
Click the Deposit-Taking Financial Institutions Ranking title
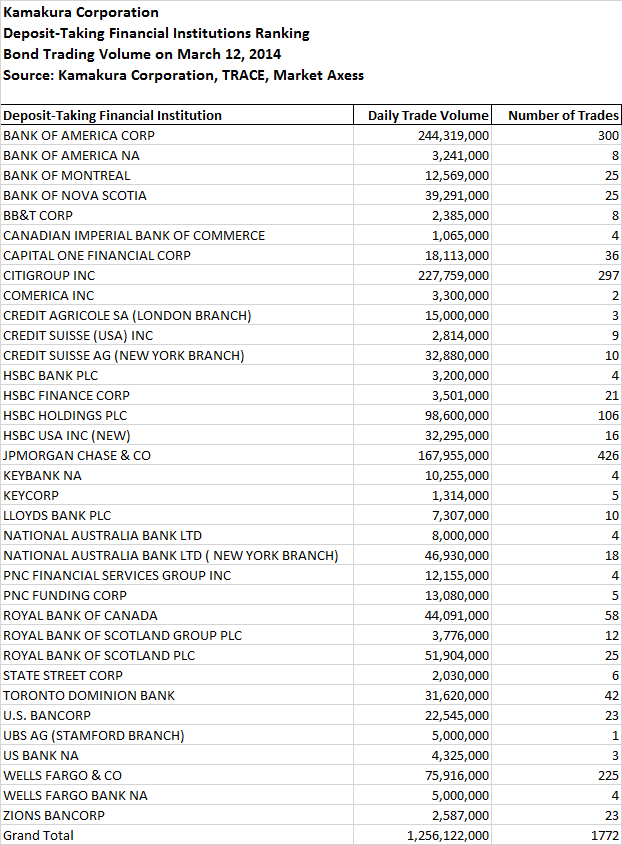(x=156, y=33)
